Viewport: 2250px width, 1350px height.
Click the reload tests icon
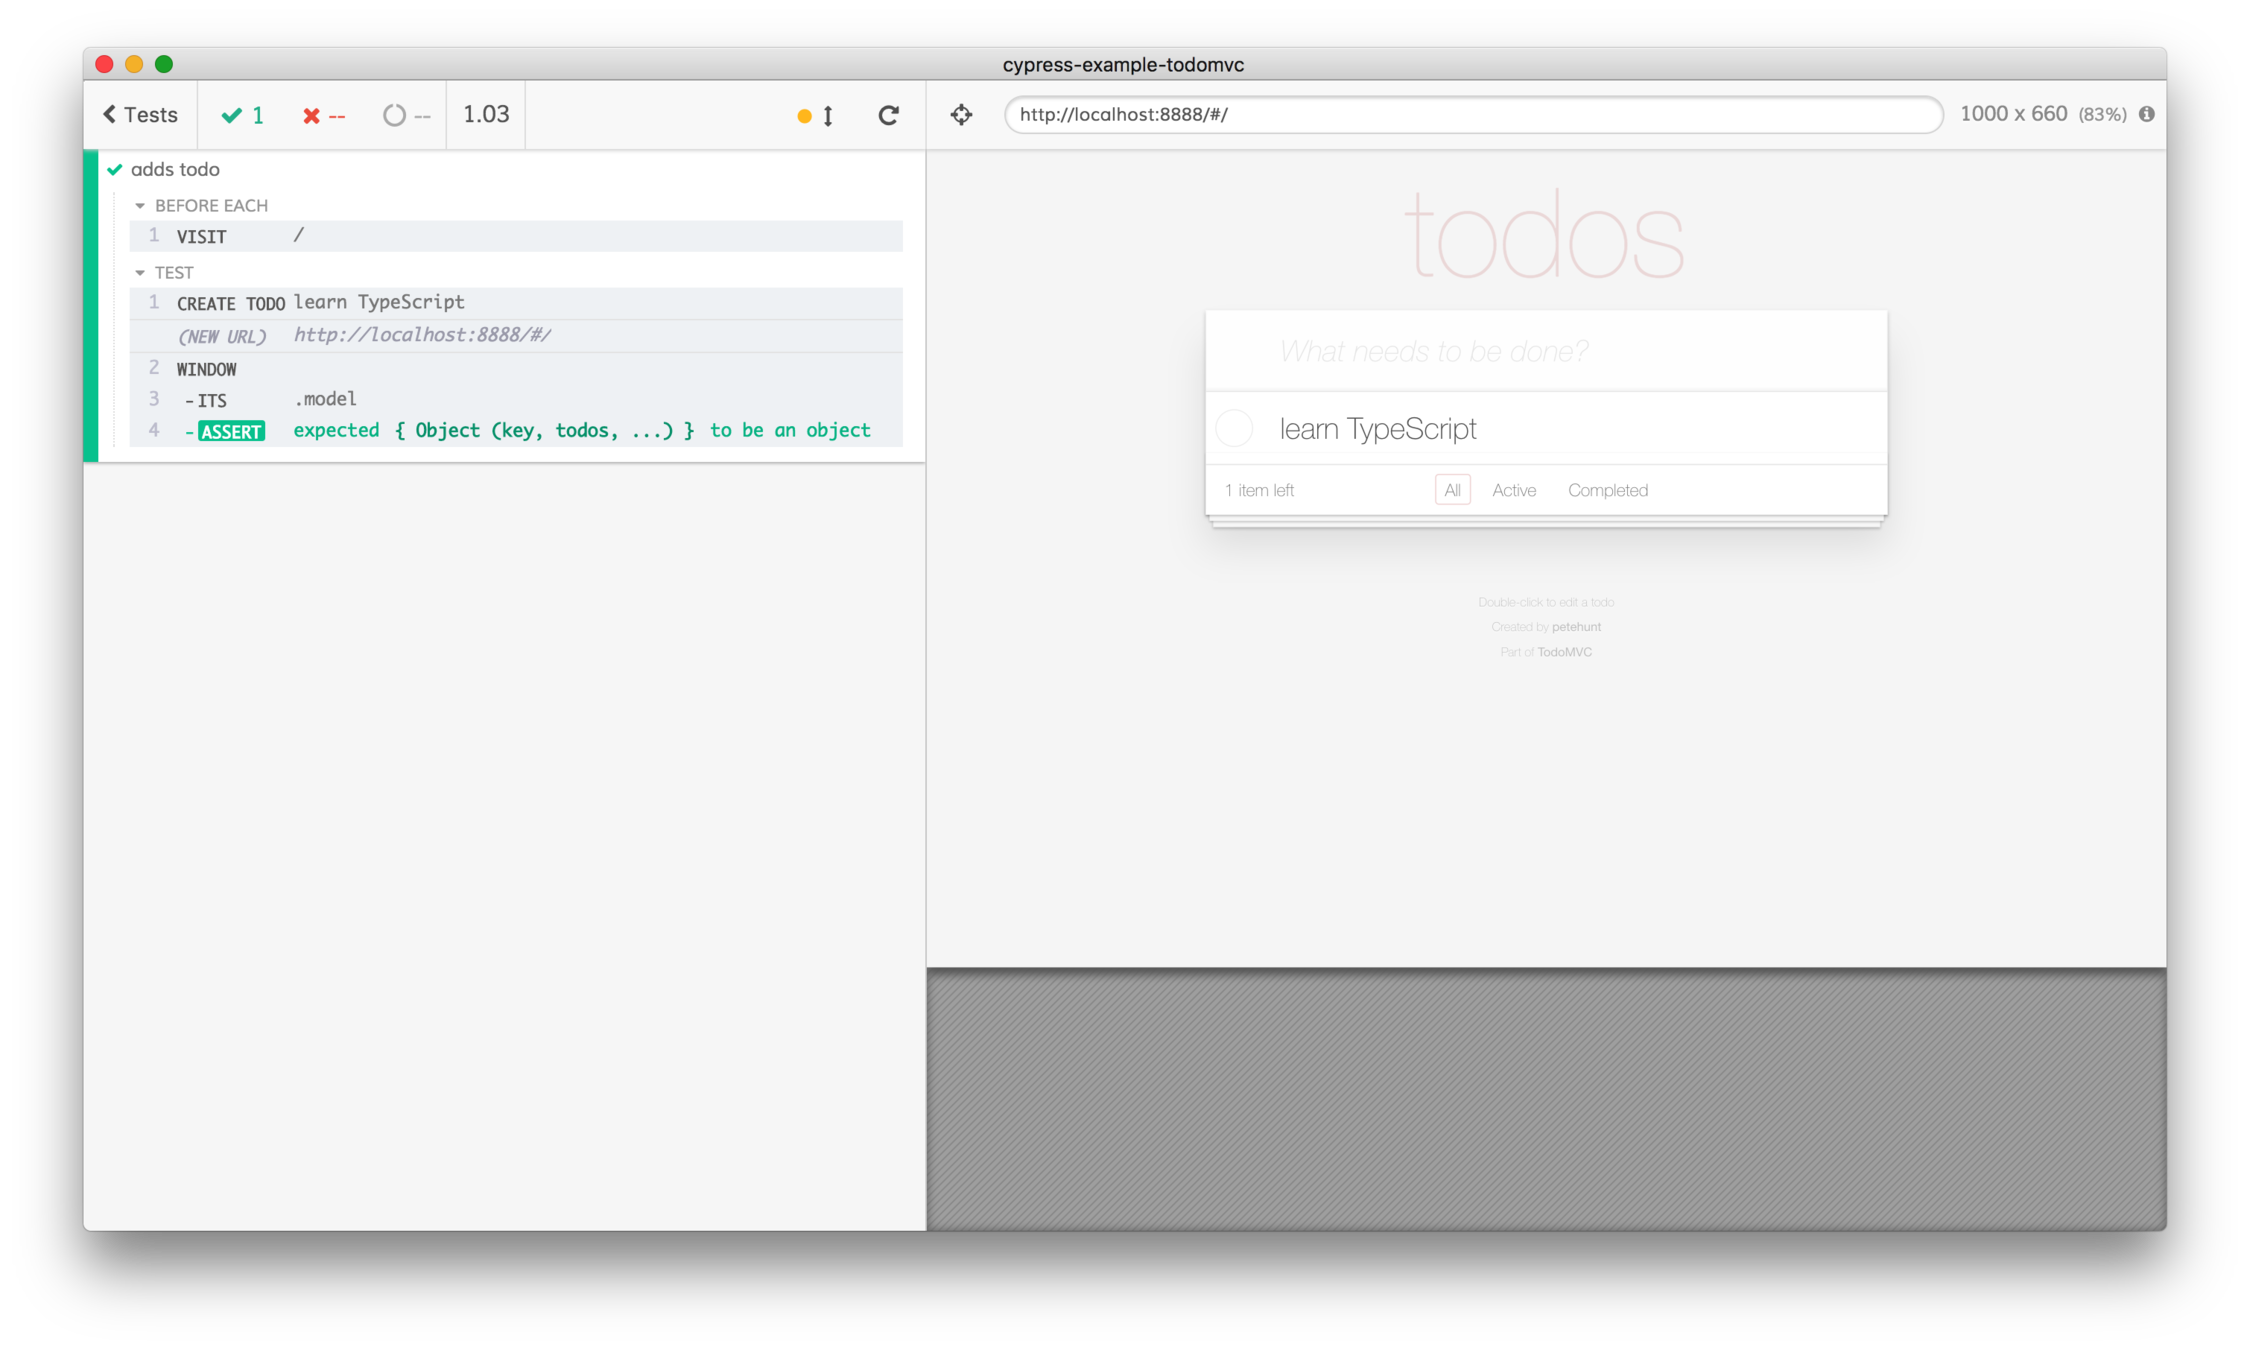tap(888, 115)
